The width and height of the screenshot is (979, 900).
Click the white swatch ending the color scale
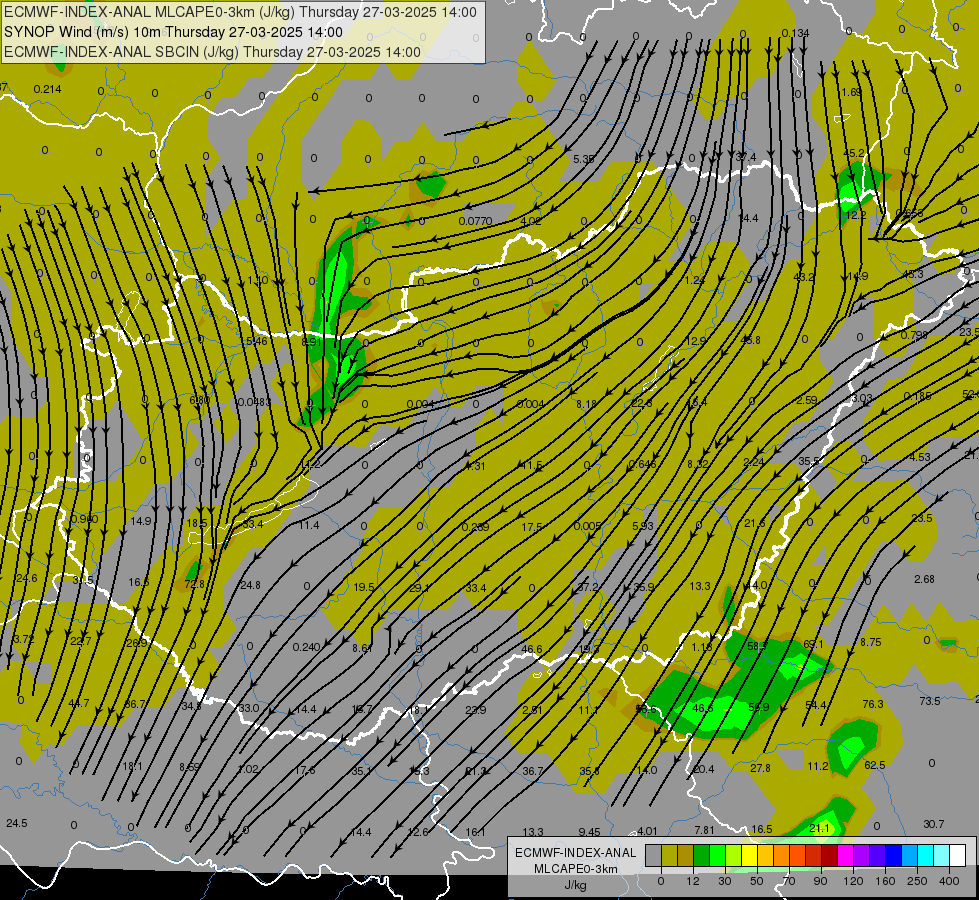[x=957, y=855]
